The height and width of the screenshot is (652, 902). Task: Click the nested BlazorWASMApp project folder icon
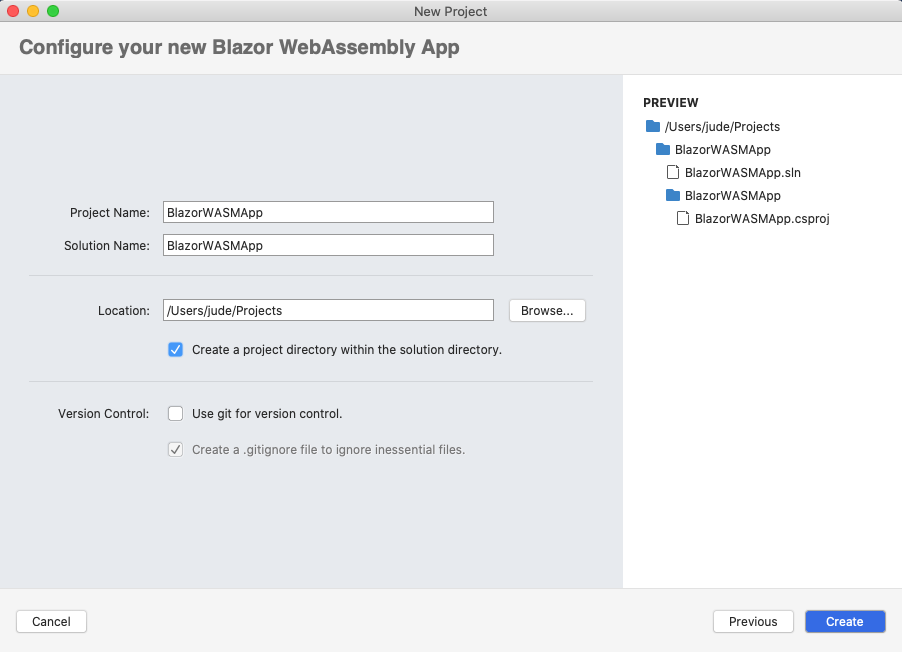pos(672,195)
